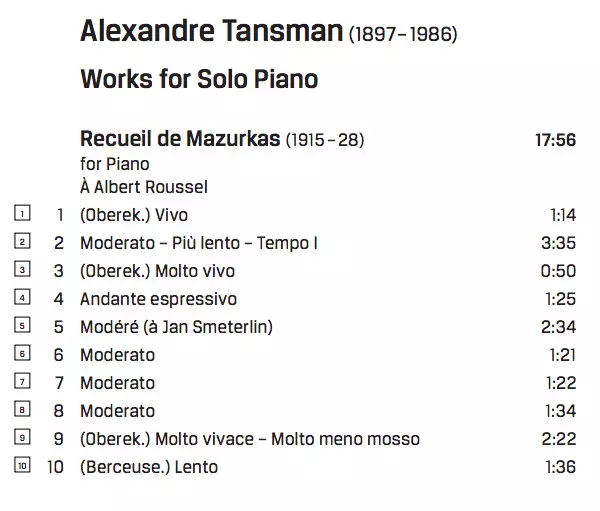Select the '(Oberek.) Vivo' track title
The width and height of the screenshot is (600, 511).
134,215
